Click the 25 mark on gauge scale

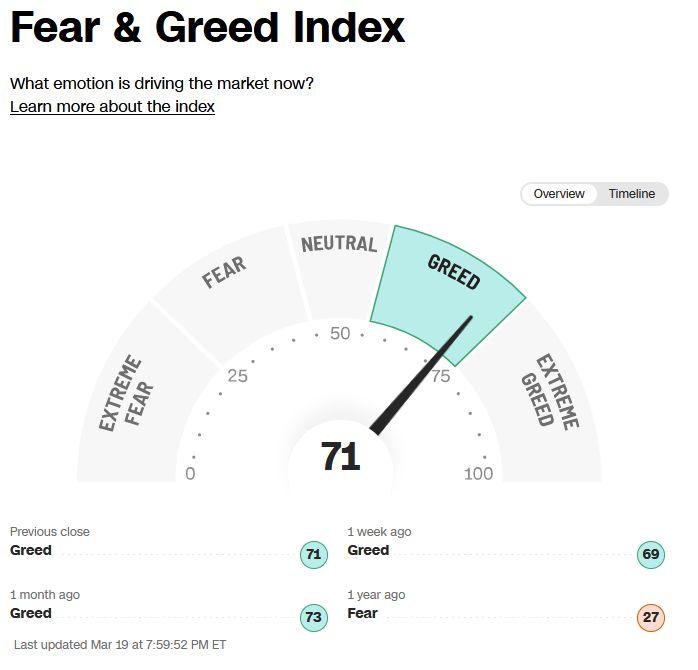click(x=237, y=376)
